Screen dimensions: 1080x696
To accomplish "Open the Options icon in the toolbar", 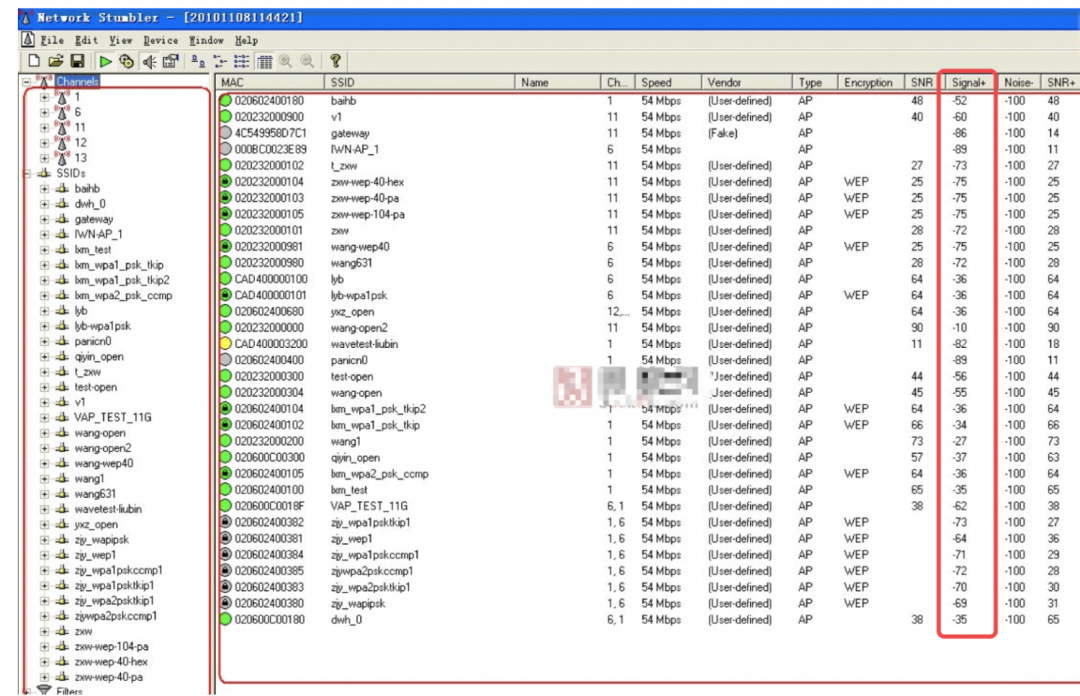I will [x=171, y=61].
